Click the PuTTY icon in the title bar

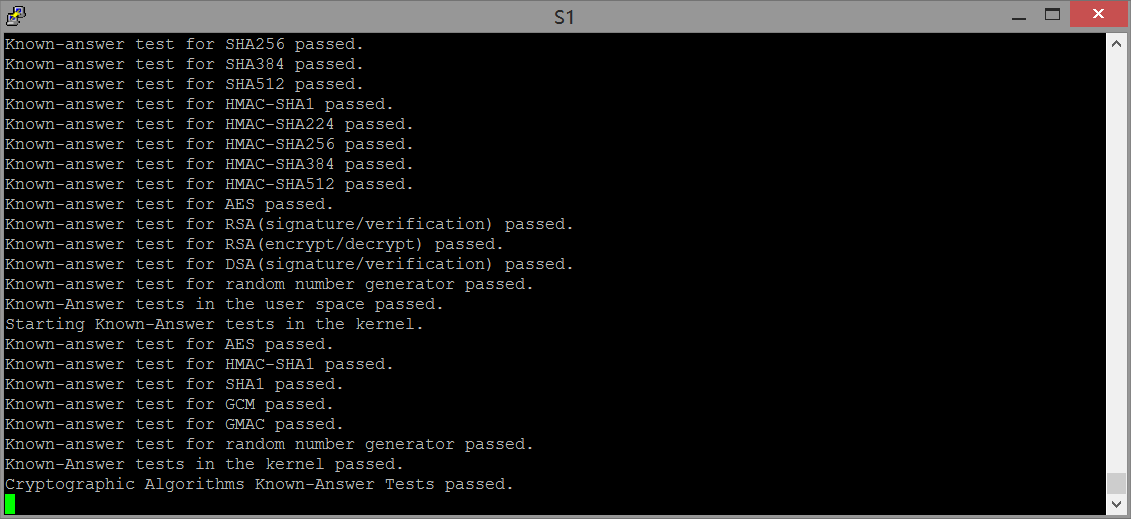coord(15,15)
